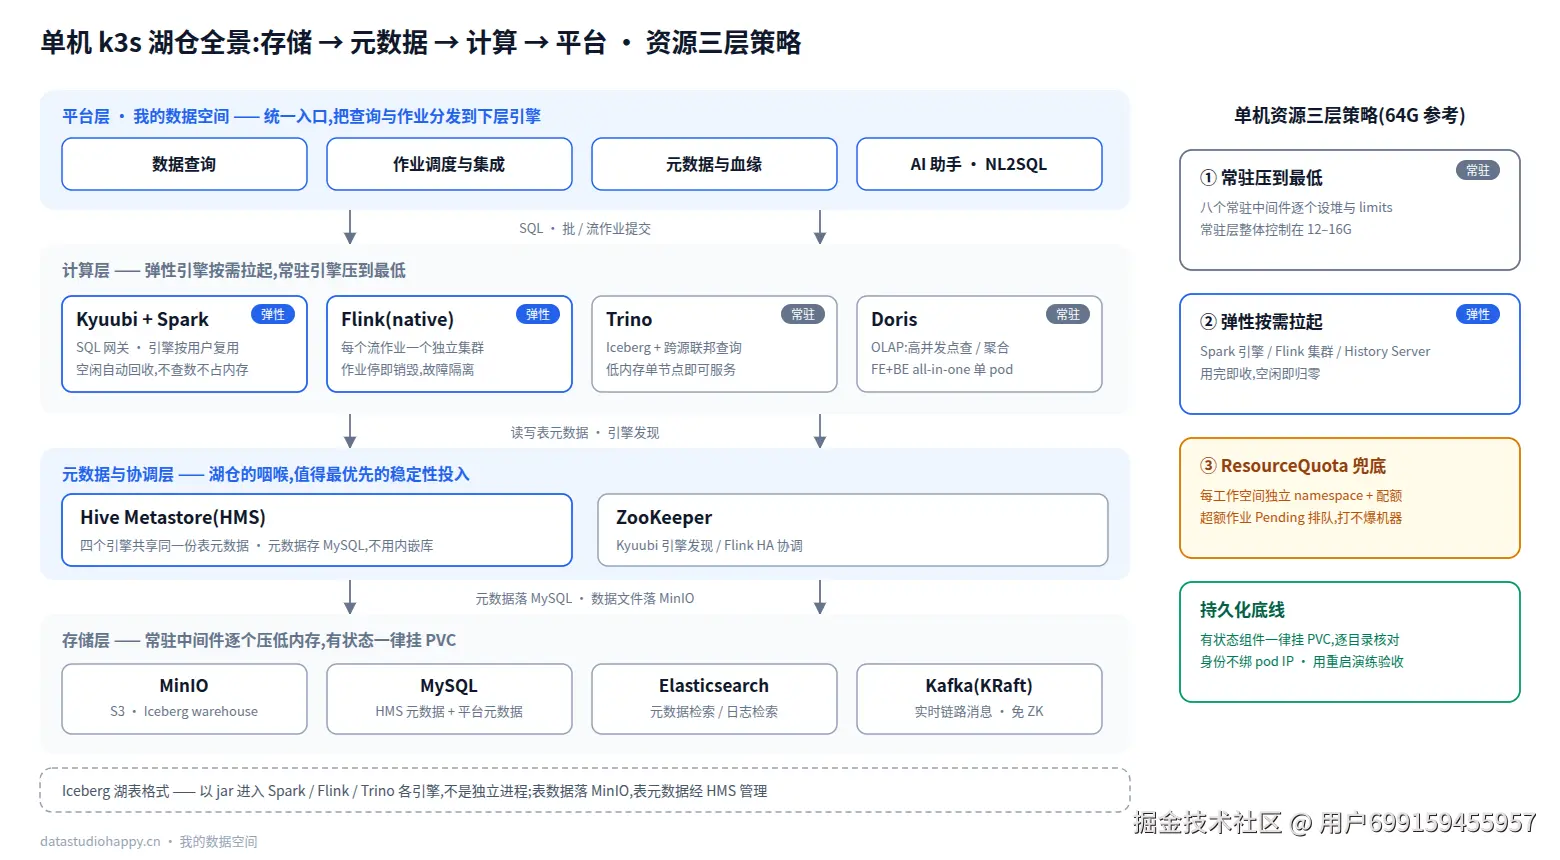Click '身份不绑 pod IP · 用重启演练验收' text
Viewport: 1560px width, 860px height.
tap(1302, 662)
